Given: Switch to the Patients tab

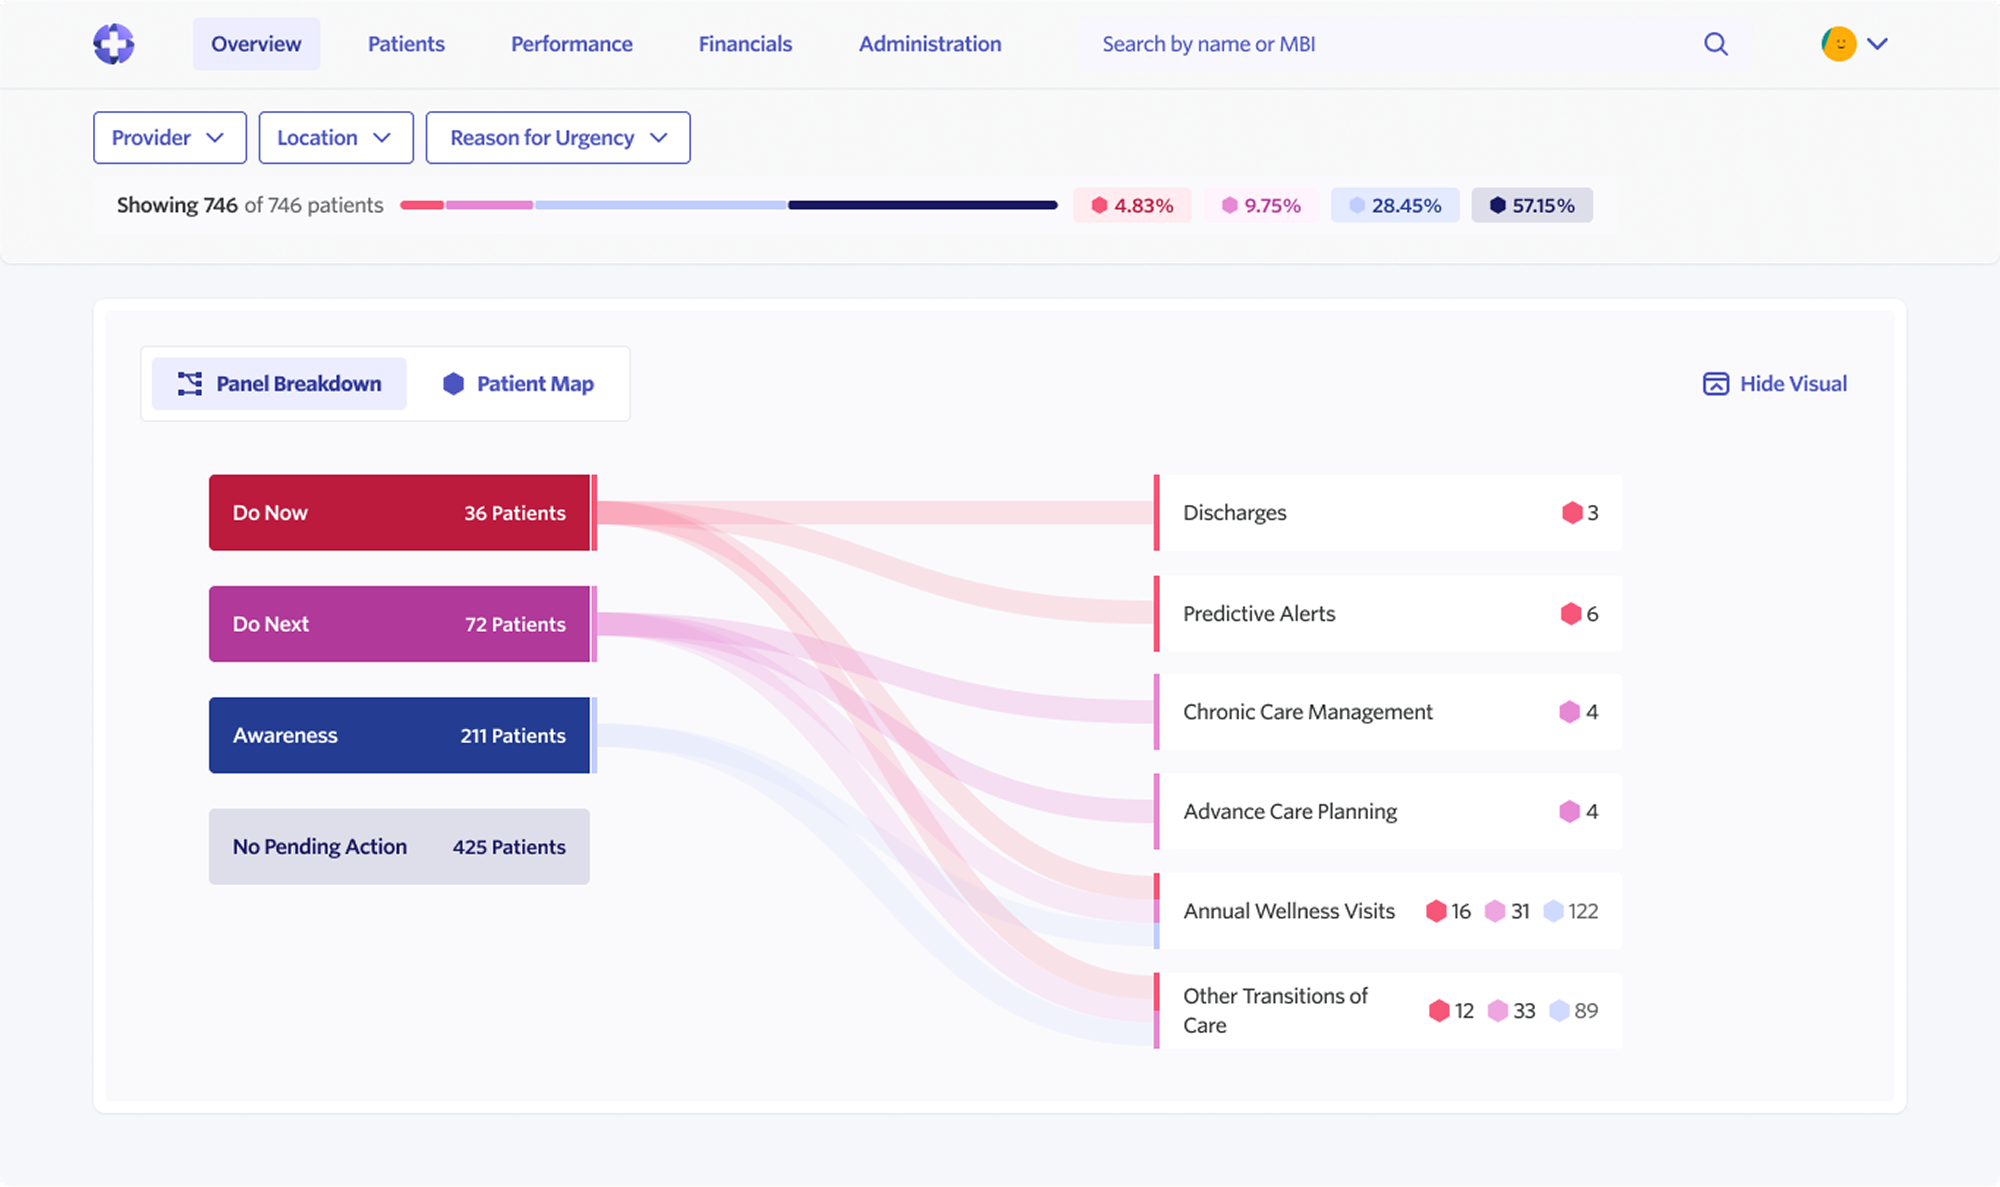Looking at the screenshot, I should 406,44.
